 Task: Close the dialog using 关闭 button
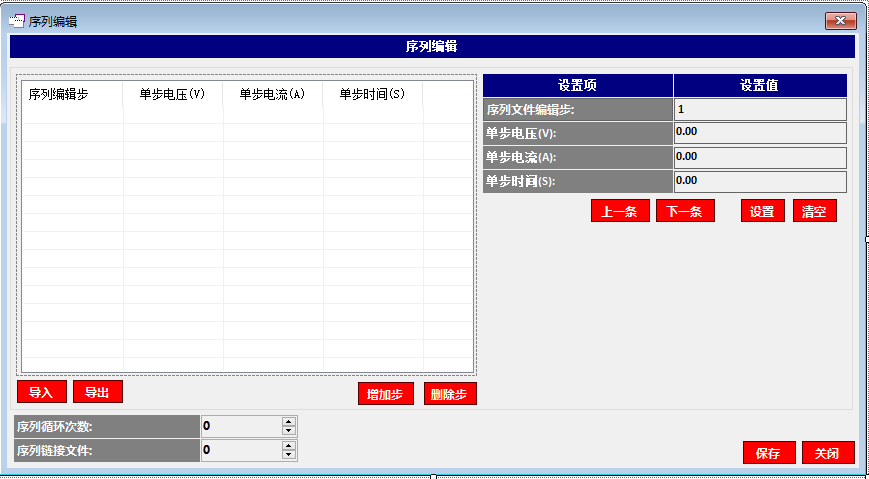[827, 453]
